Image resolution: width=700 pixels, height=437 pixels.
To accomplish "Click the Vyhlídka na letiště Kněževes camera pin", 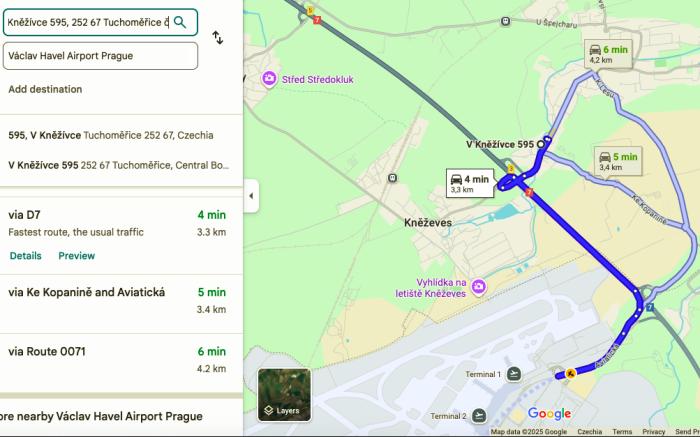I will pos(478,287).
